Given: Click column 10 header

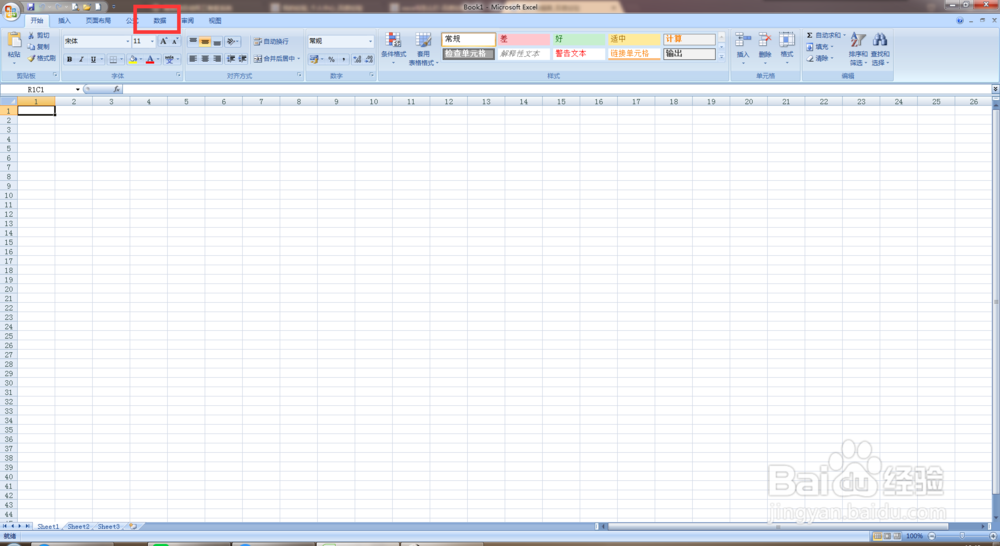Looking at the screenshot, I should click(374, 101).
